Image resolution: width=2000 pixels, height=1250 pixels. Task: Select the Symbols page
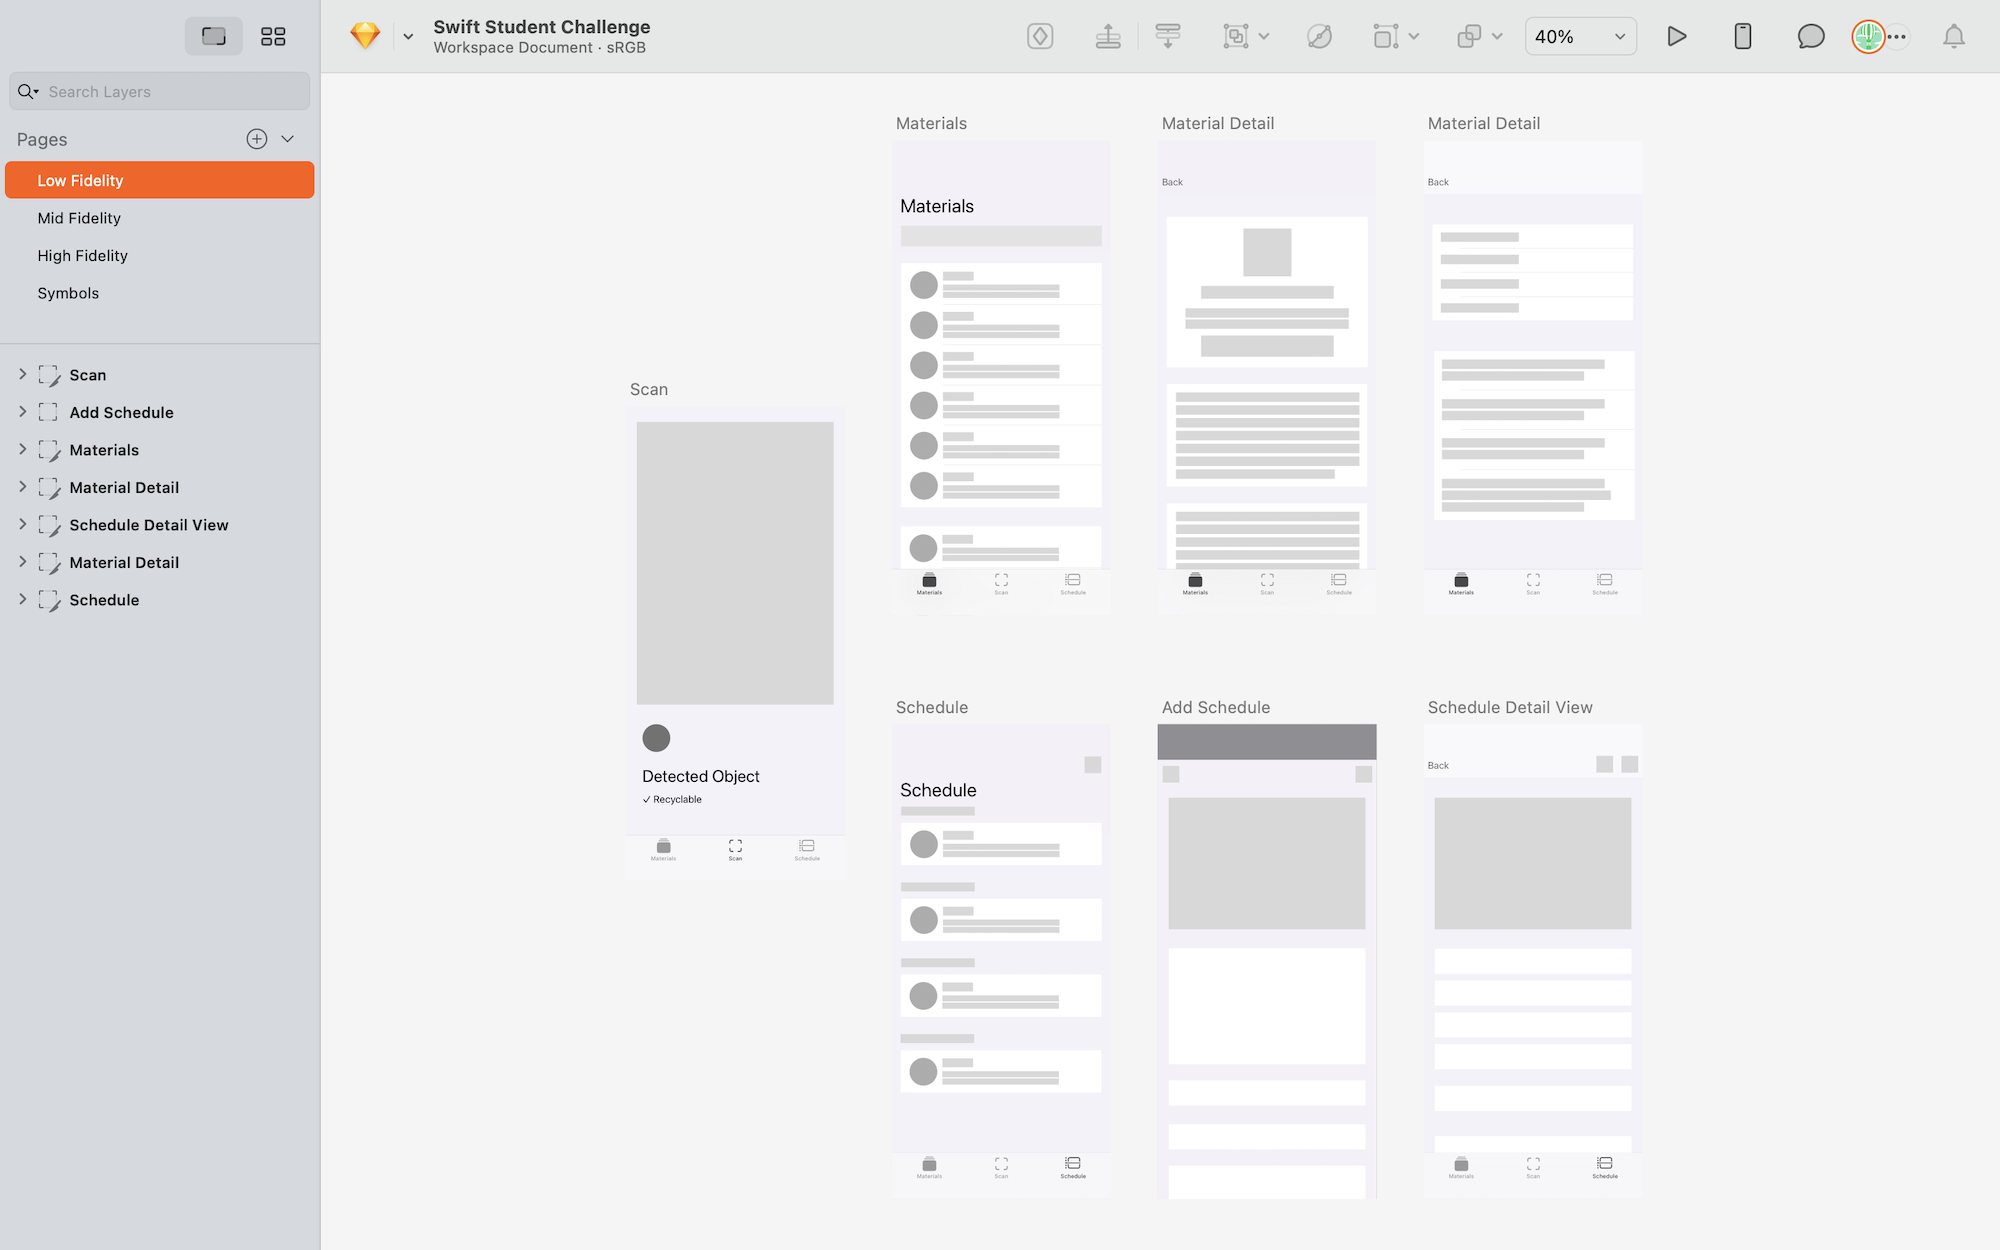point(68,293)
